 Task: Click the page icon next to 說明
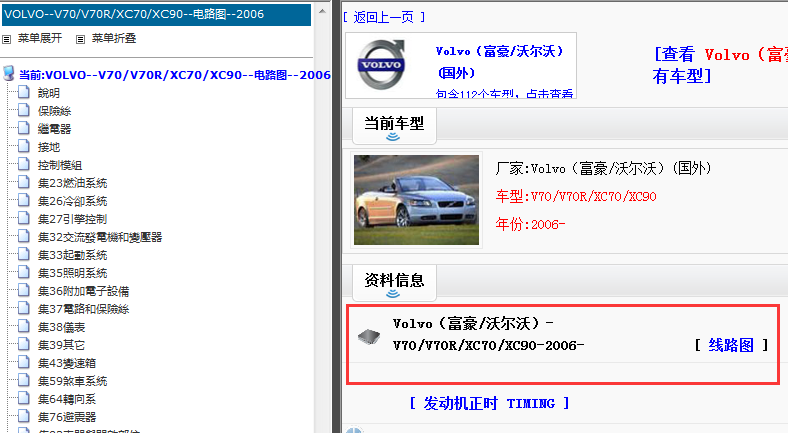click(x=24, y=92)
